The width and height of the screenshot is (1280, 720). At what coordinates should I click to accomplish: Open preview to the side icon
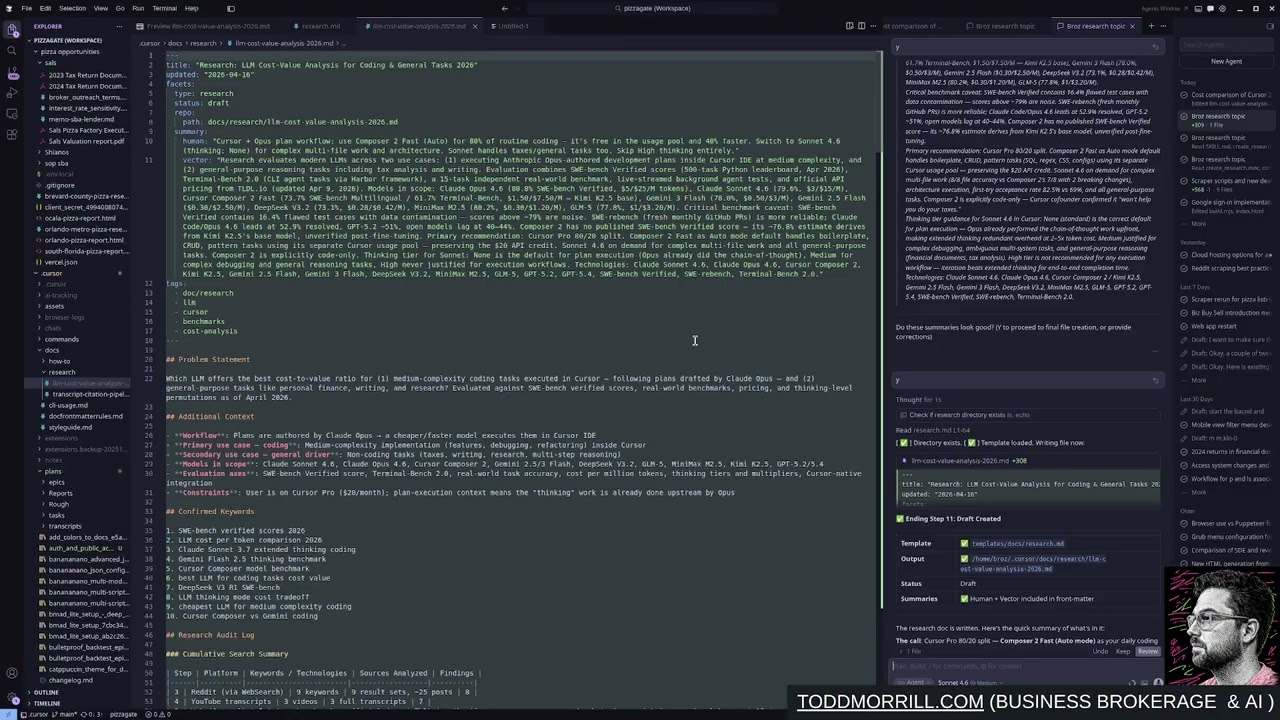849,26
